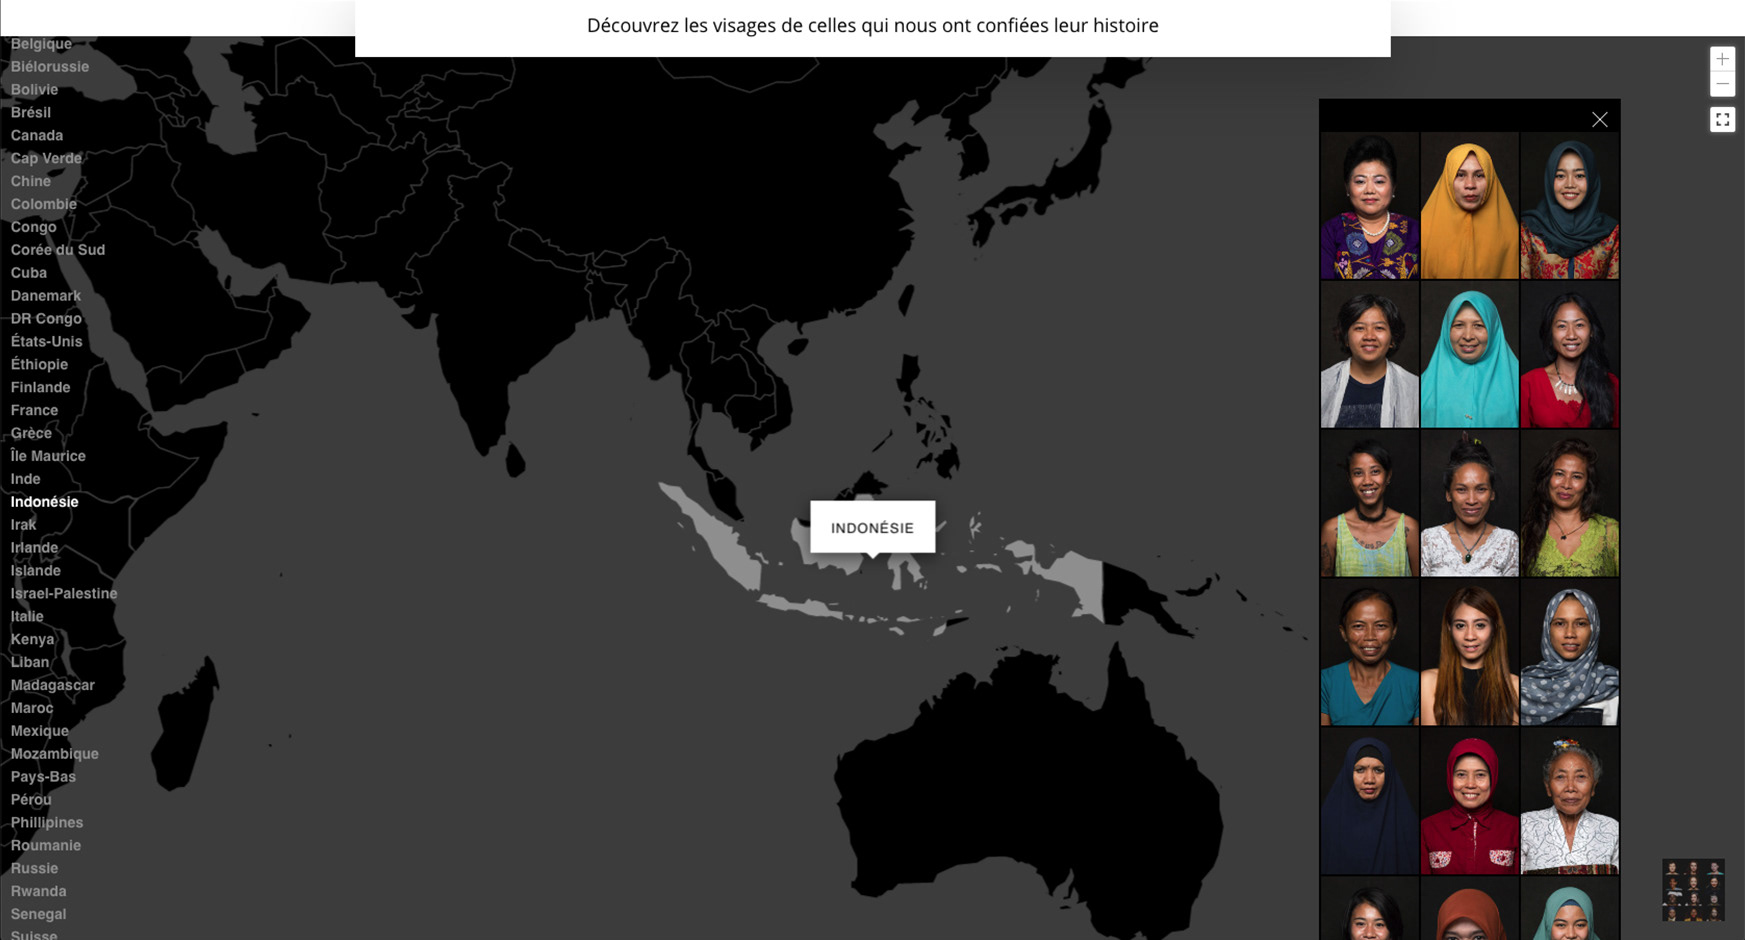Image resolution: width=1745 pixels, height=940 pixels.
Task: Click the Découvrez les visages banner text
Action: (872, 26)
